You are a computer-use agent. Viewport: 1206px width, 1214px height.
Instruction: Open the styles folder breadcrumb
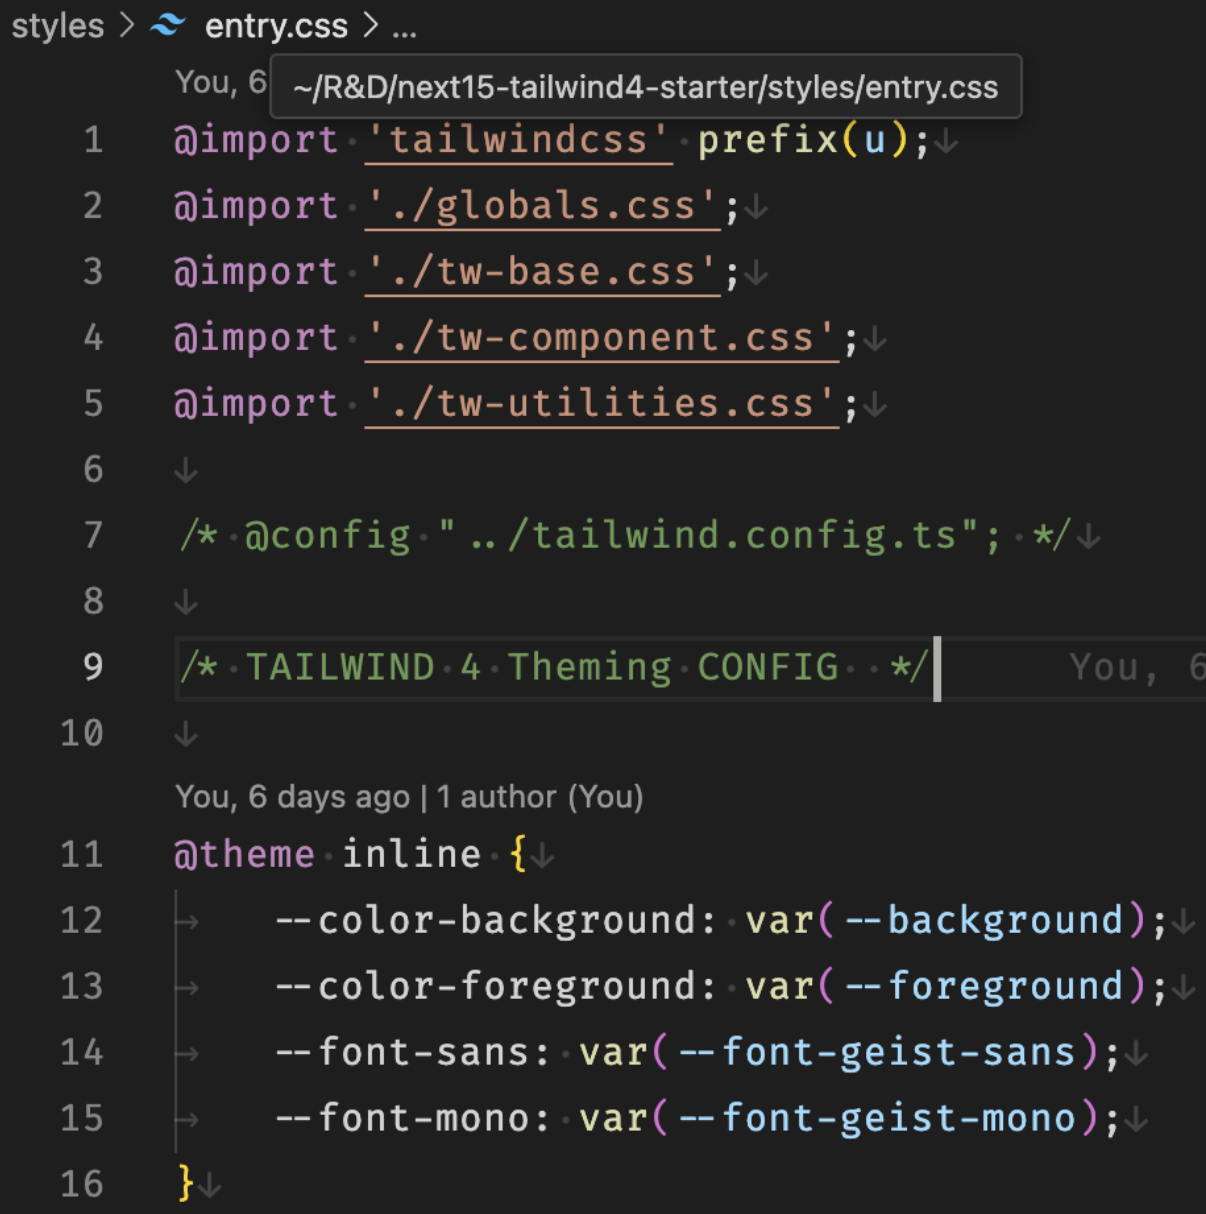[x=57, y=25]
